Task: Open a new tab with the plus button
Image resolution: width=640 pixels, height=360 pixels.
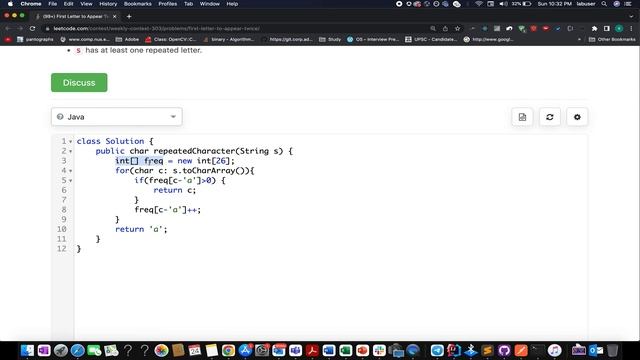Action: pyautogui.click(x=129, y=16)
